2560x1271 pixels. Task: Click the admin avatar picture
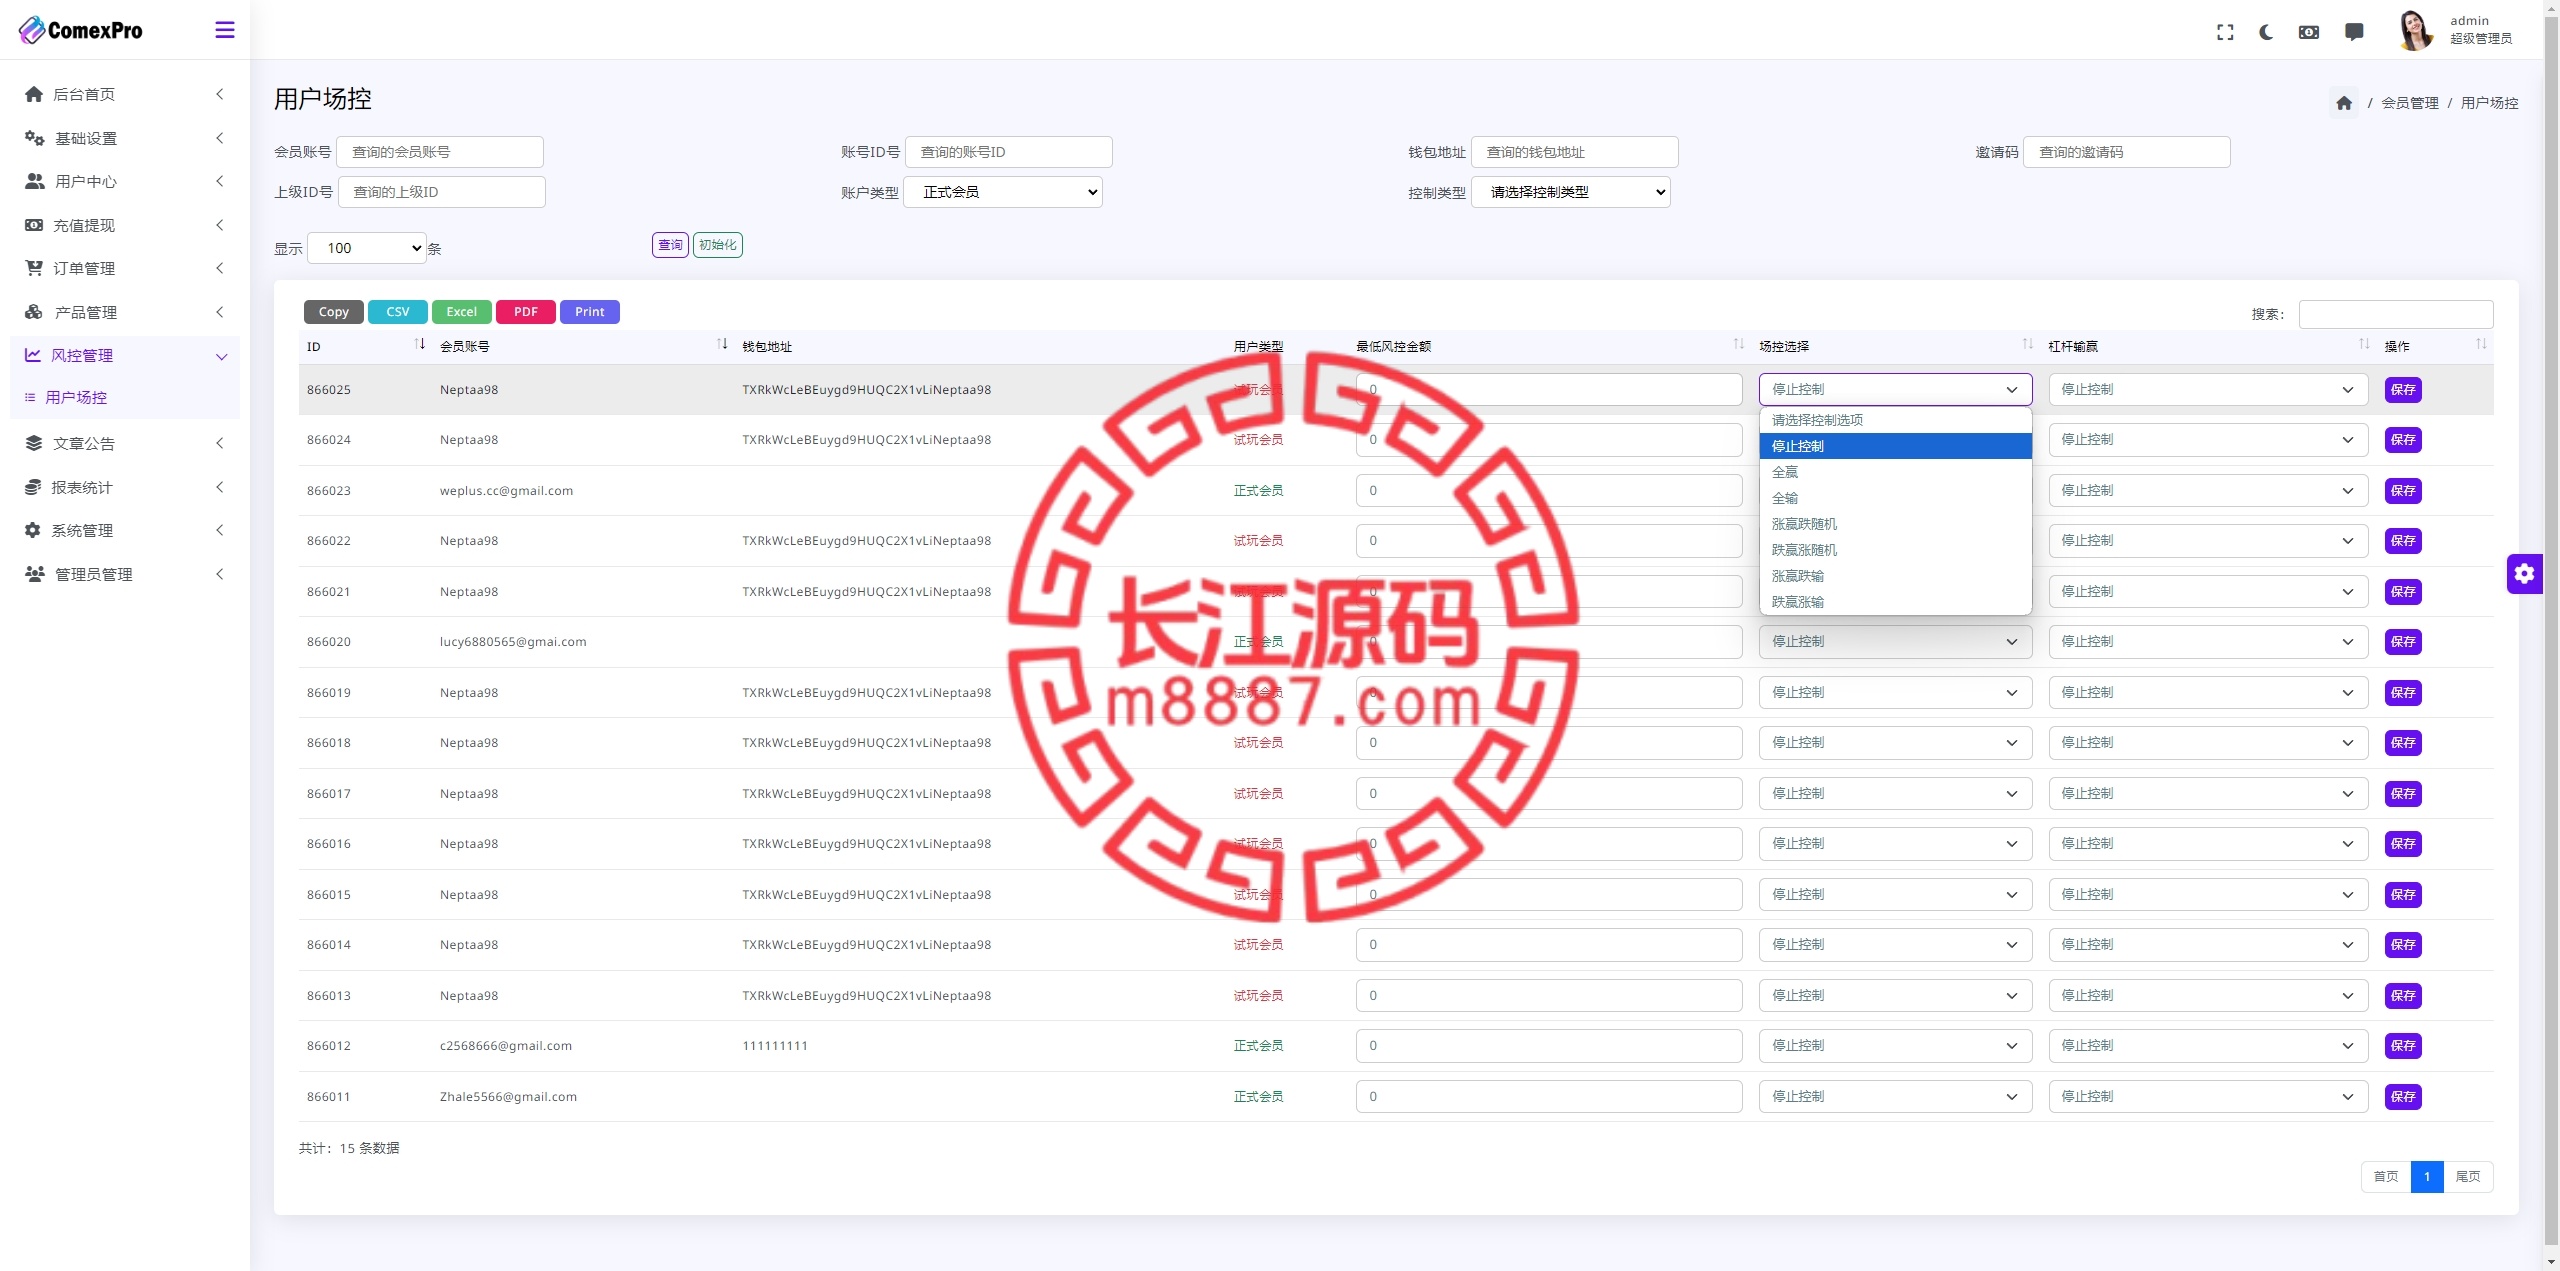tap(2415, 30)
